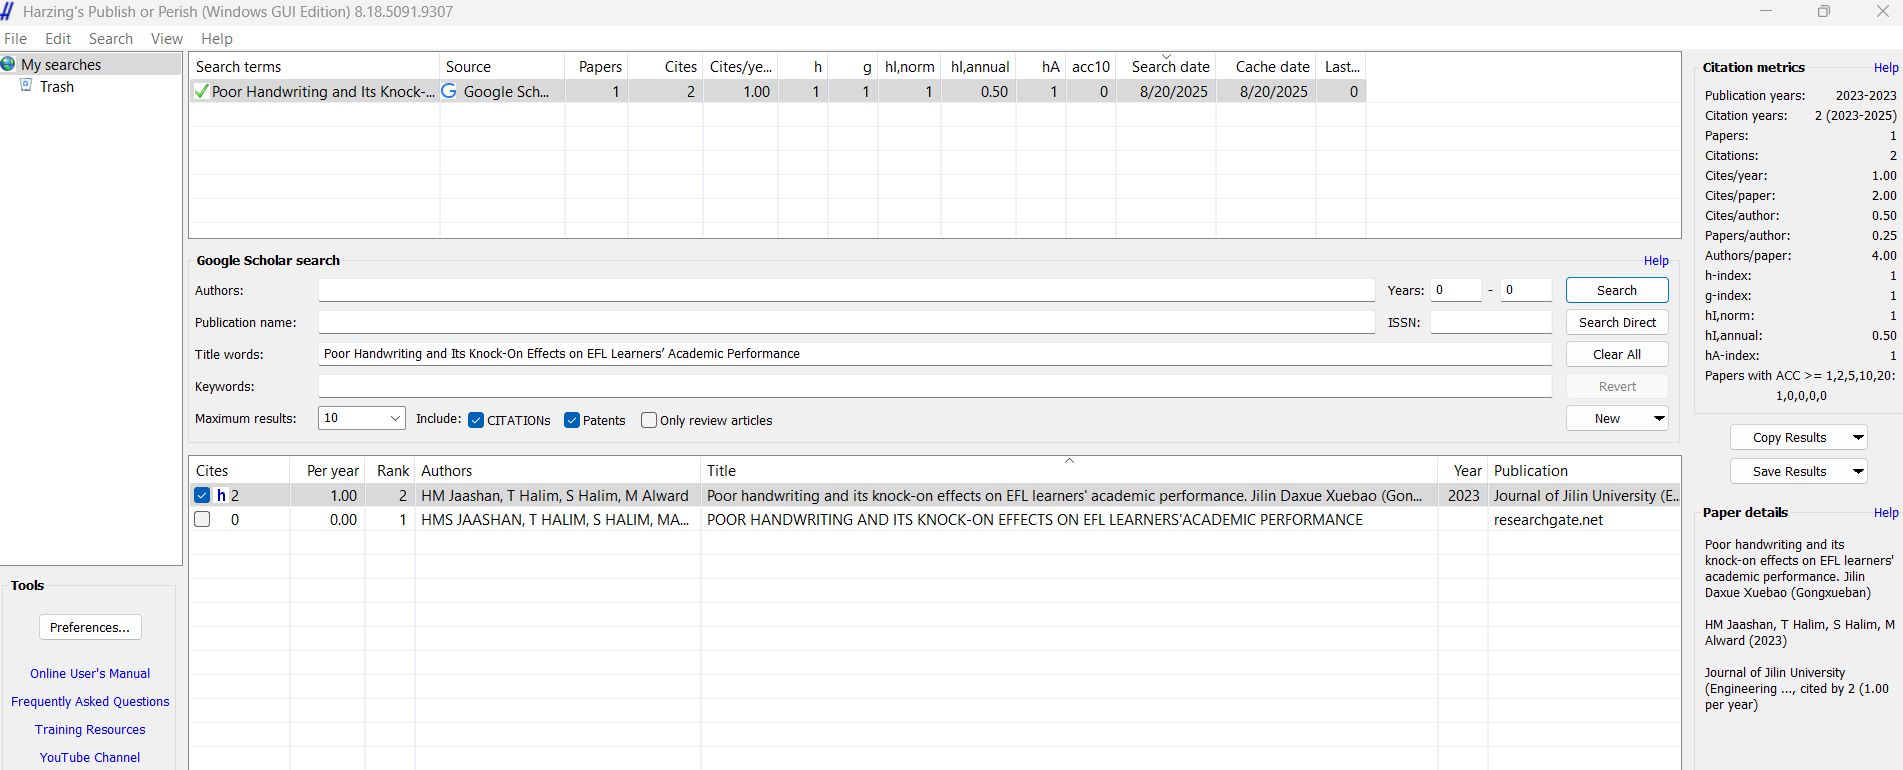This screenshot has width=1903, height=770.
Task: Click the blue h icon in the first result row
Action: pos(221,496)
